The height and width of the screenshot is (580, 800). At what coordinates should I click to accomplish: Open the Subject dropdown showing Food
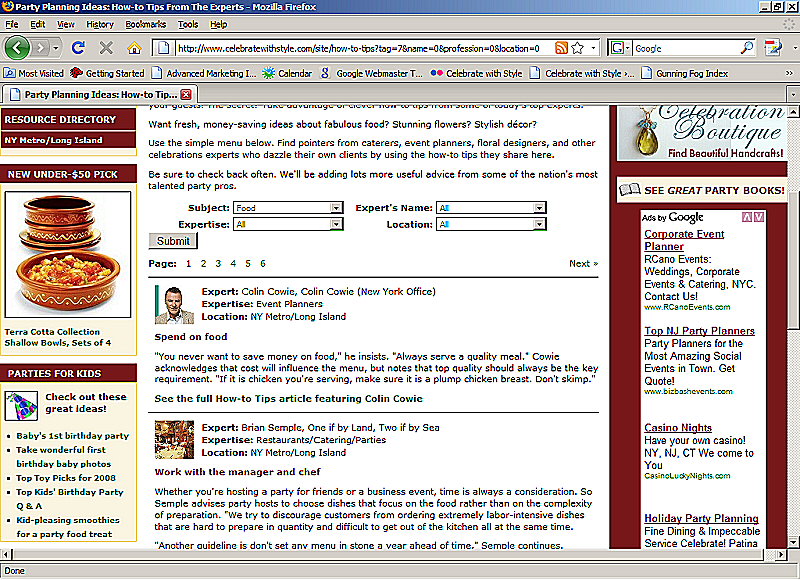[288, 208]
